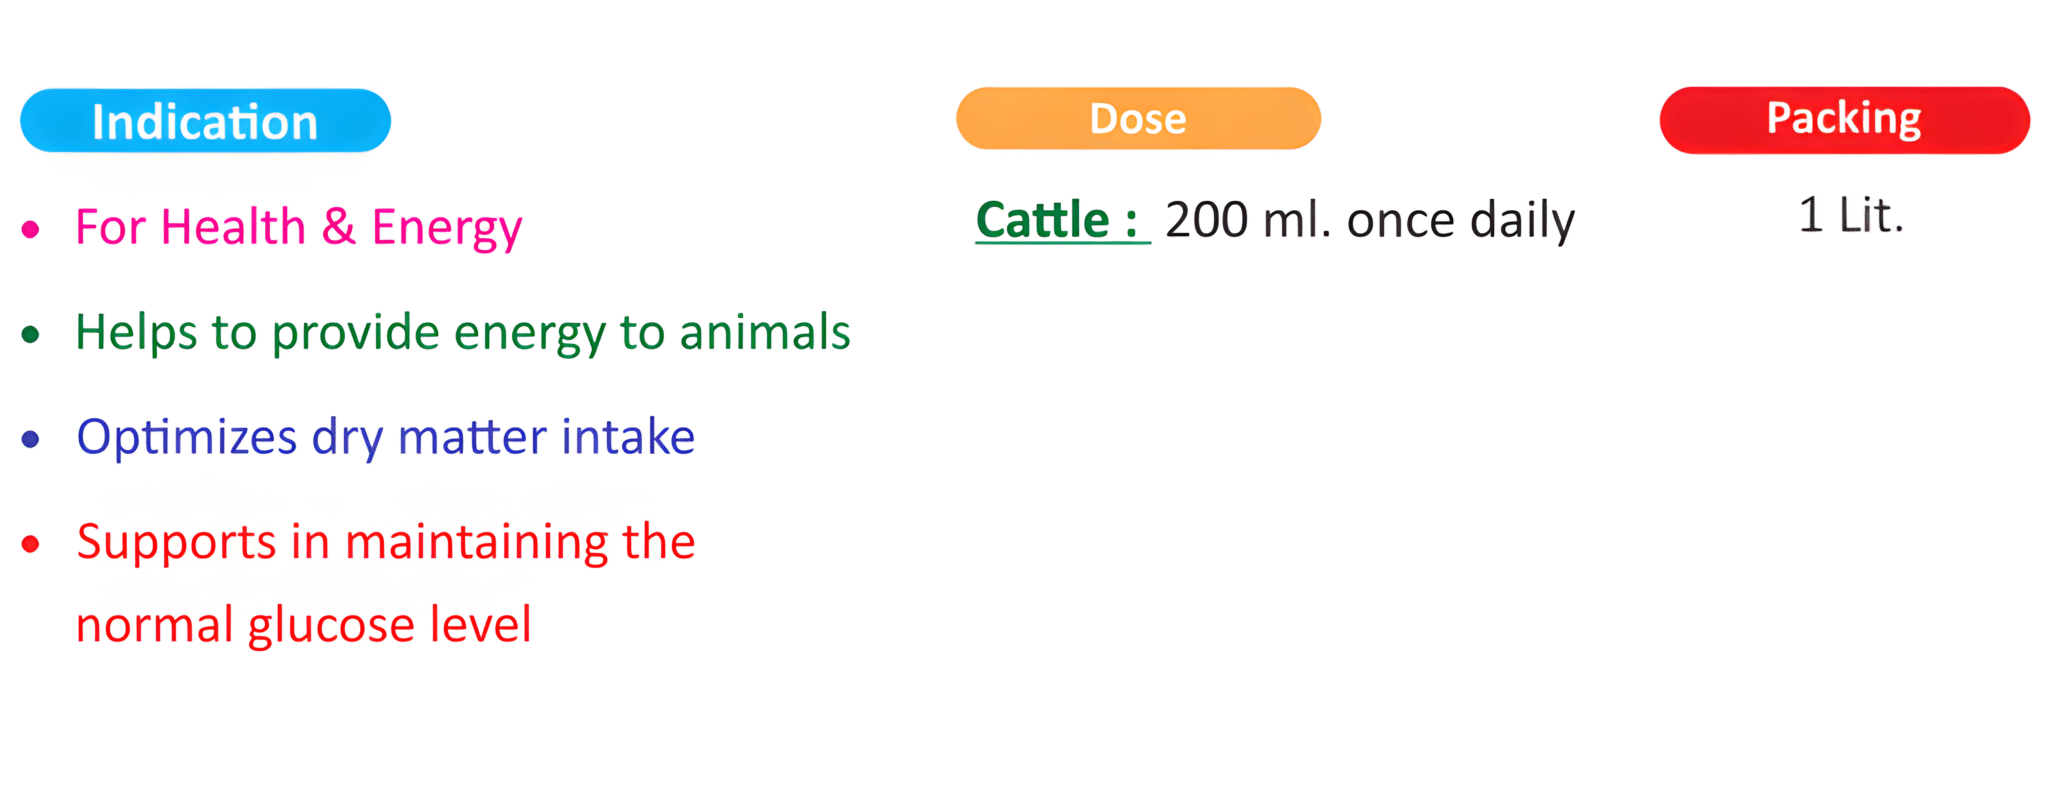This screenshot has height=804, width=2048.
Task: Click the red Packing label
Action: [x=1844, y=119]
